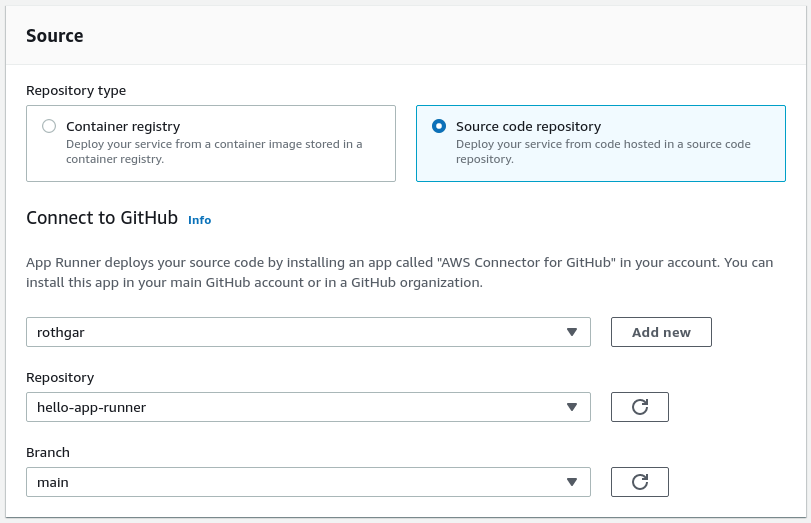The width and height of the screenshot is (811, 523).
Task: Click the arrow on the hello-app-runner dropdown
Action: [572, 407]
